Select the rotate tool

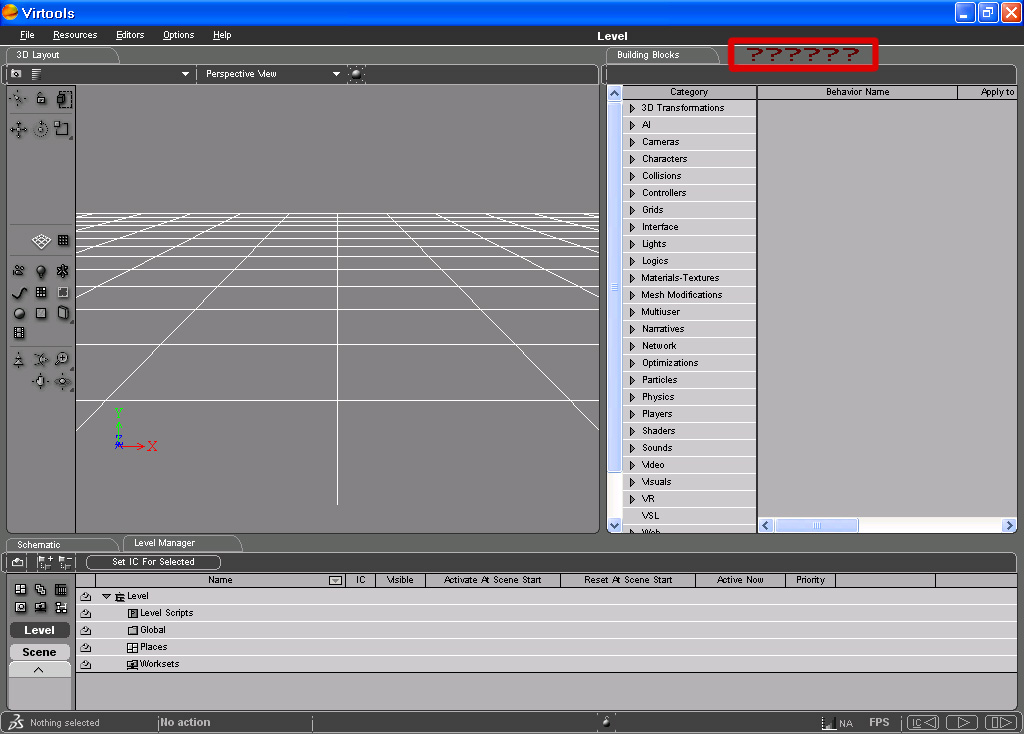click(40, 129)
